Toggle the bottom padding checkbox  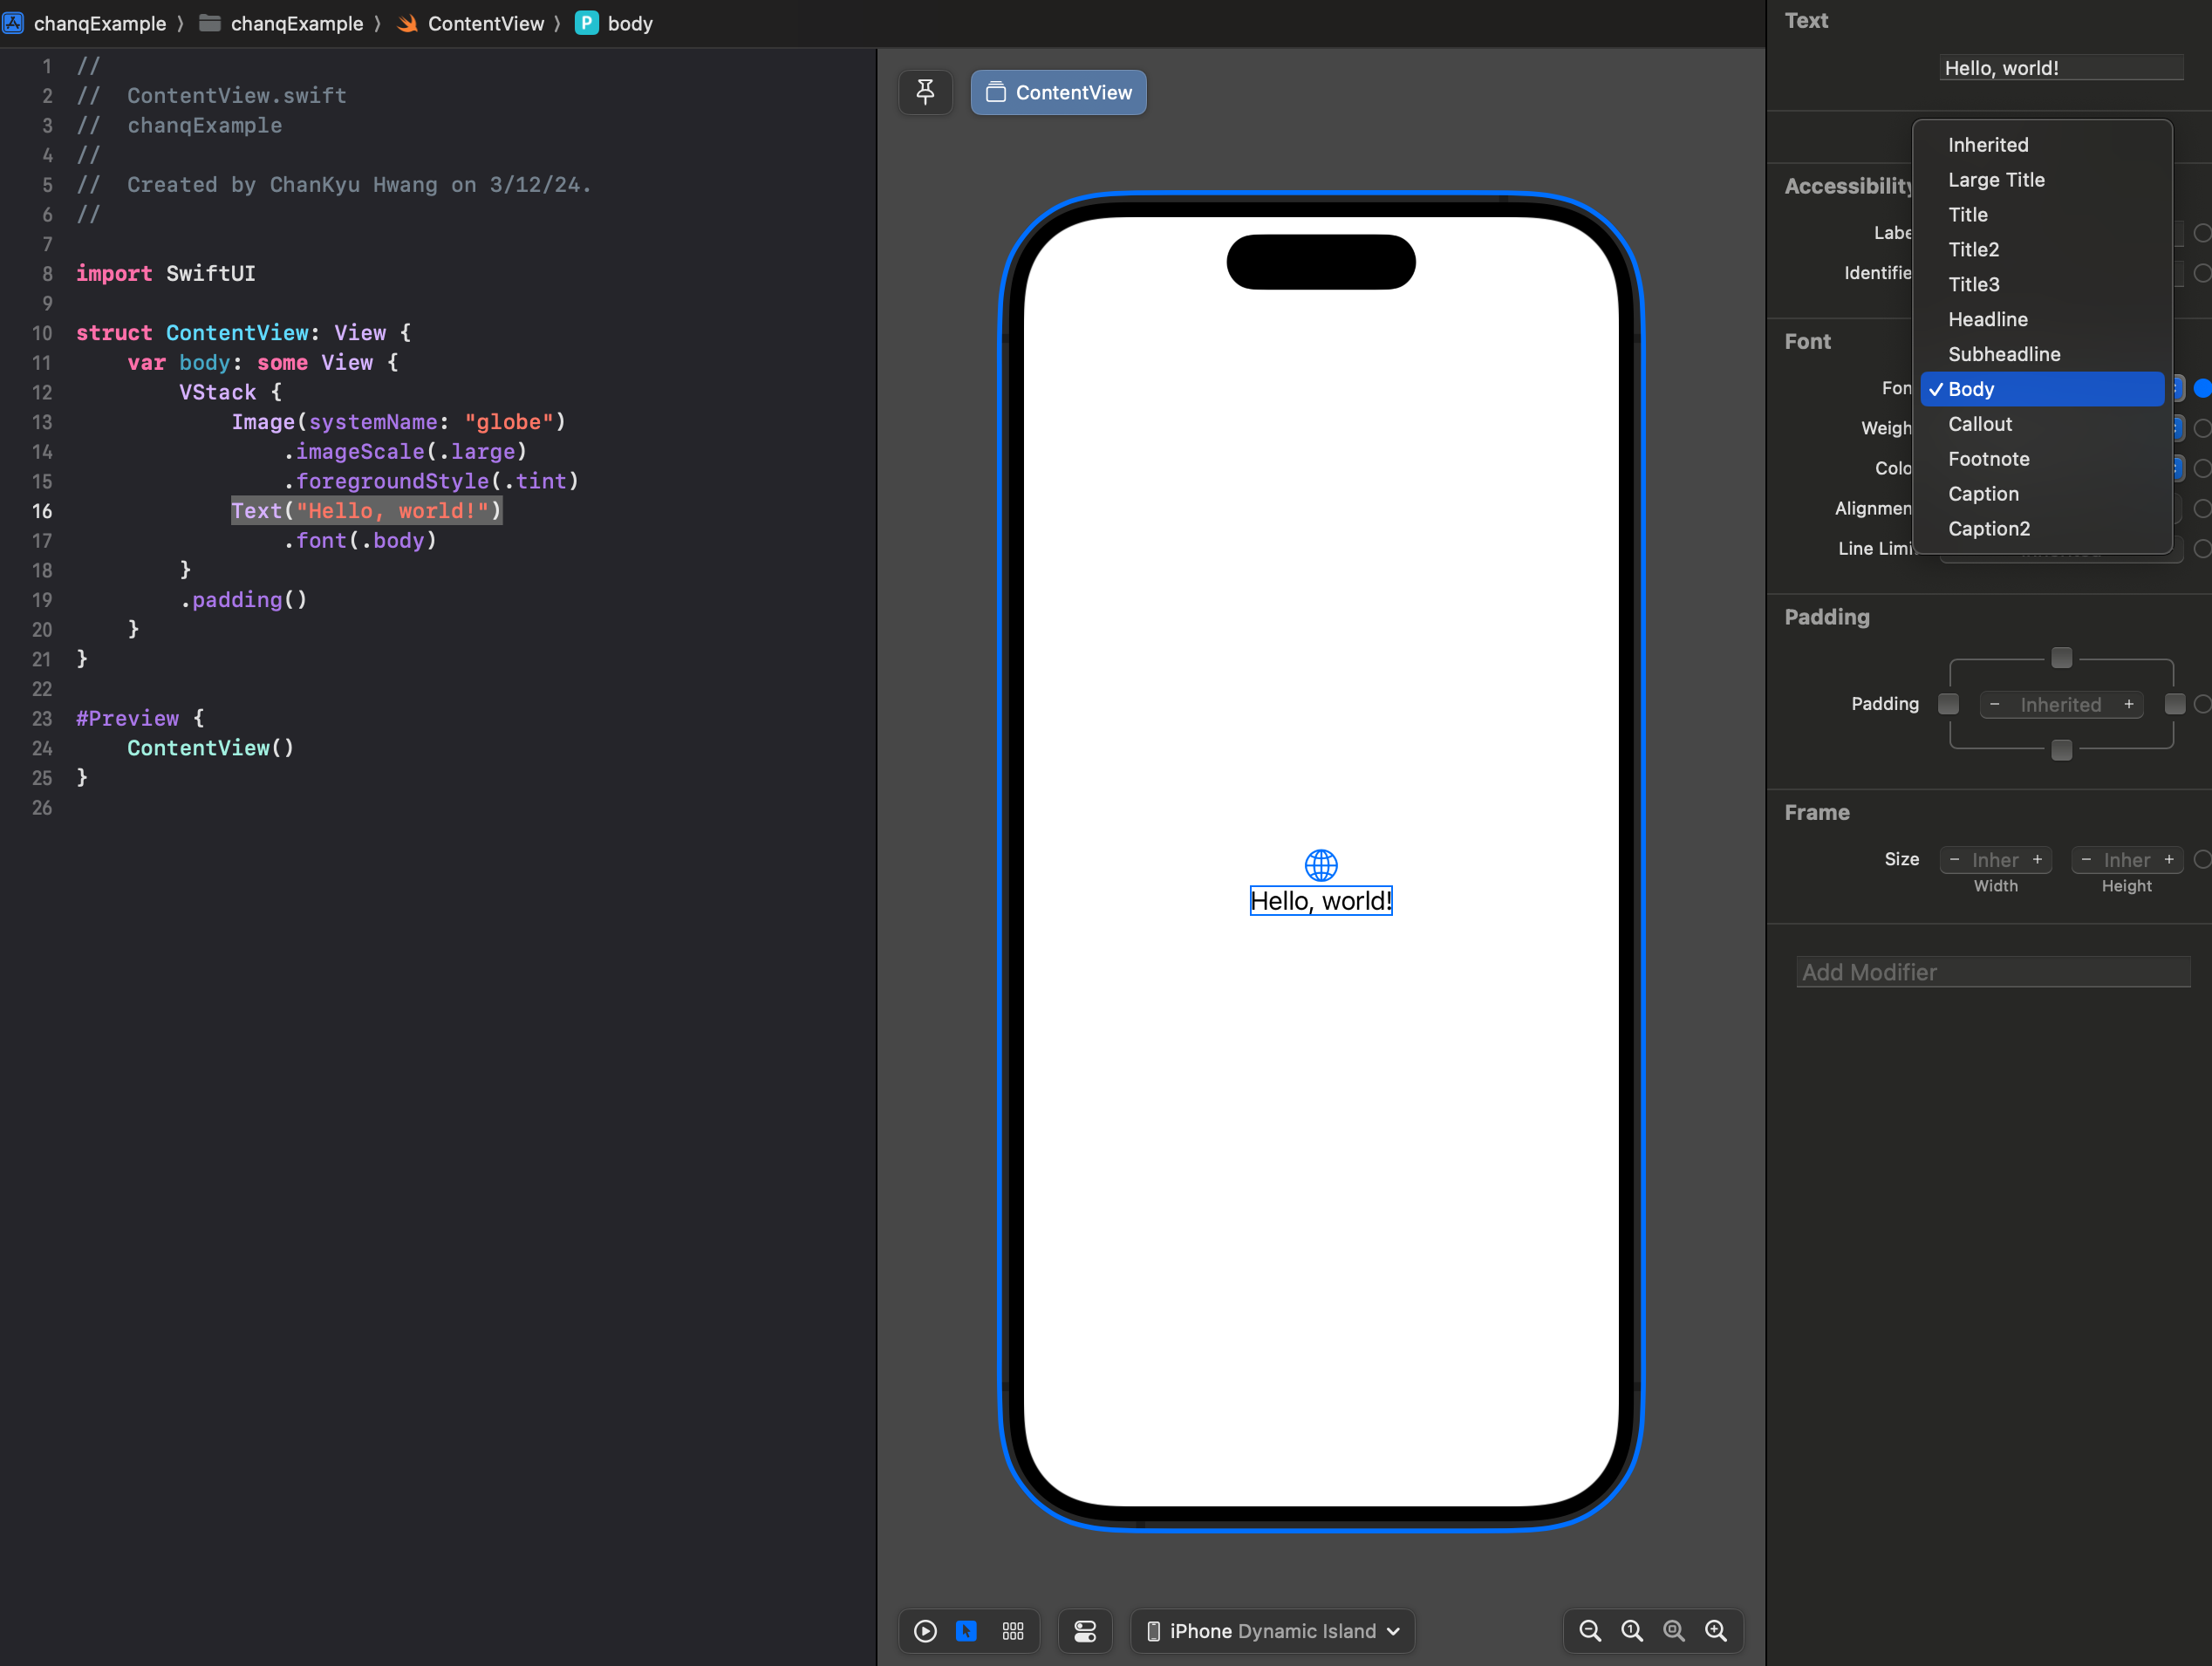(2061, 750)
